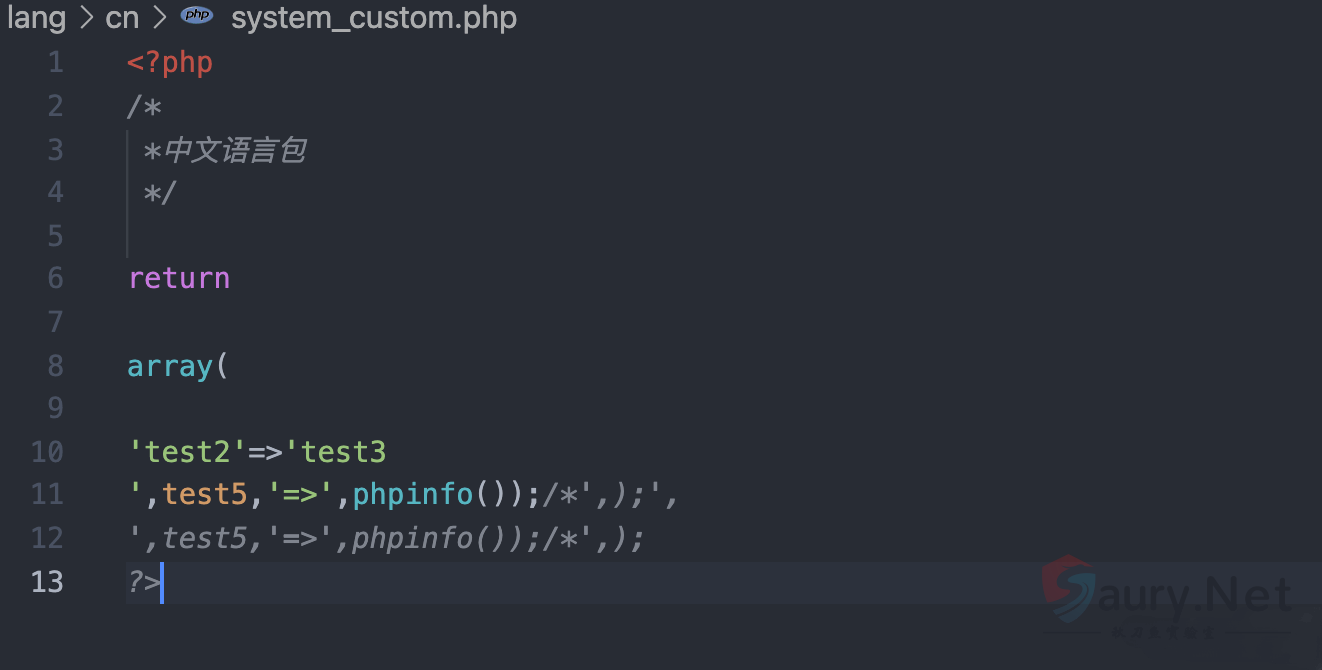Click line number 1 in gutter

point(55,63)
